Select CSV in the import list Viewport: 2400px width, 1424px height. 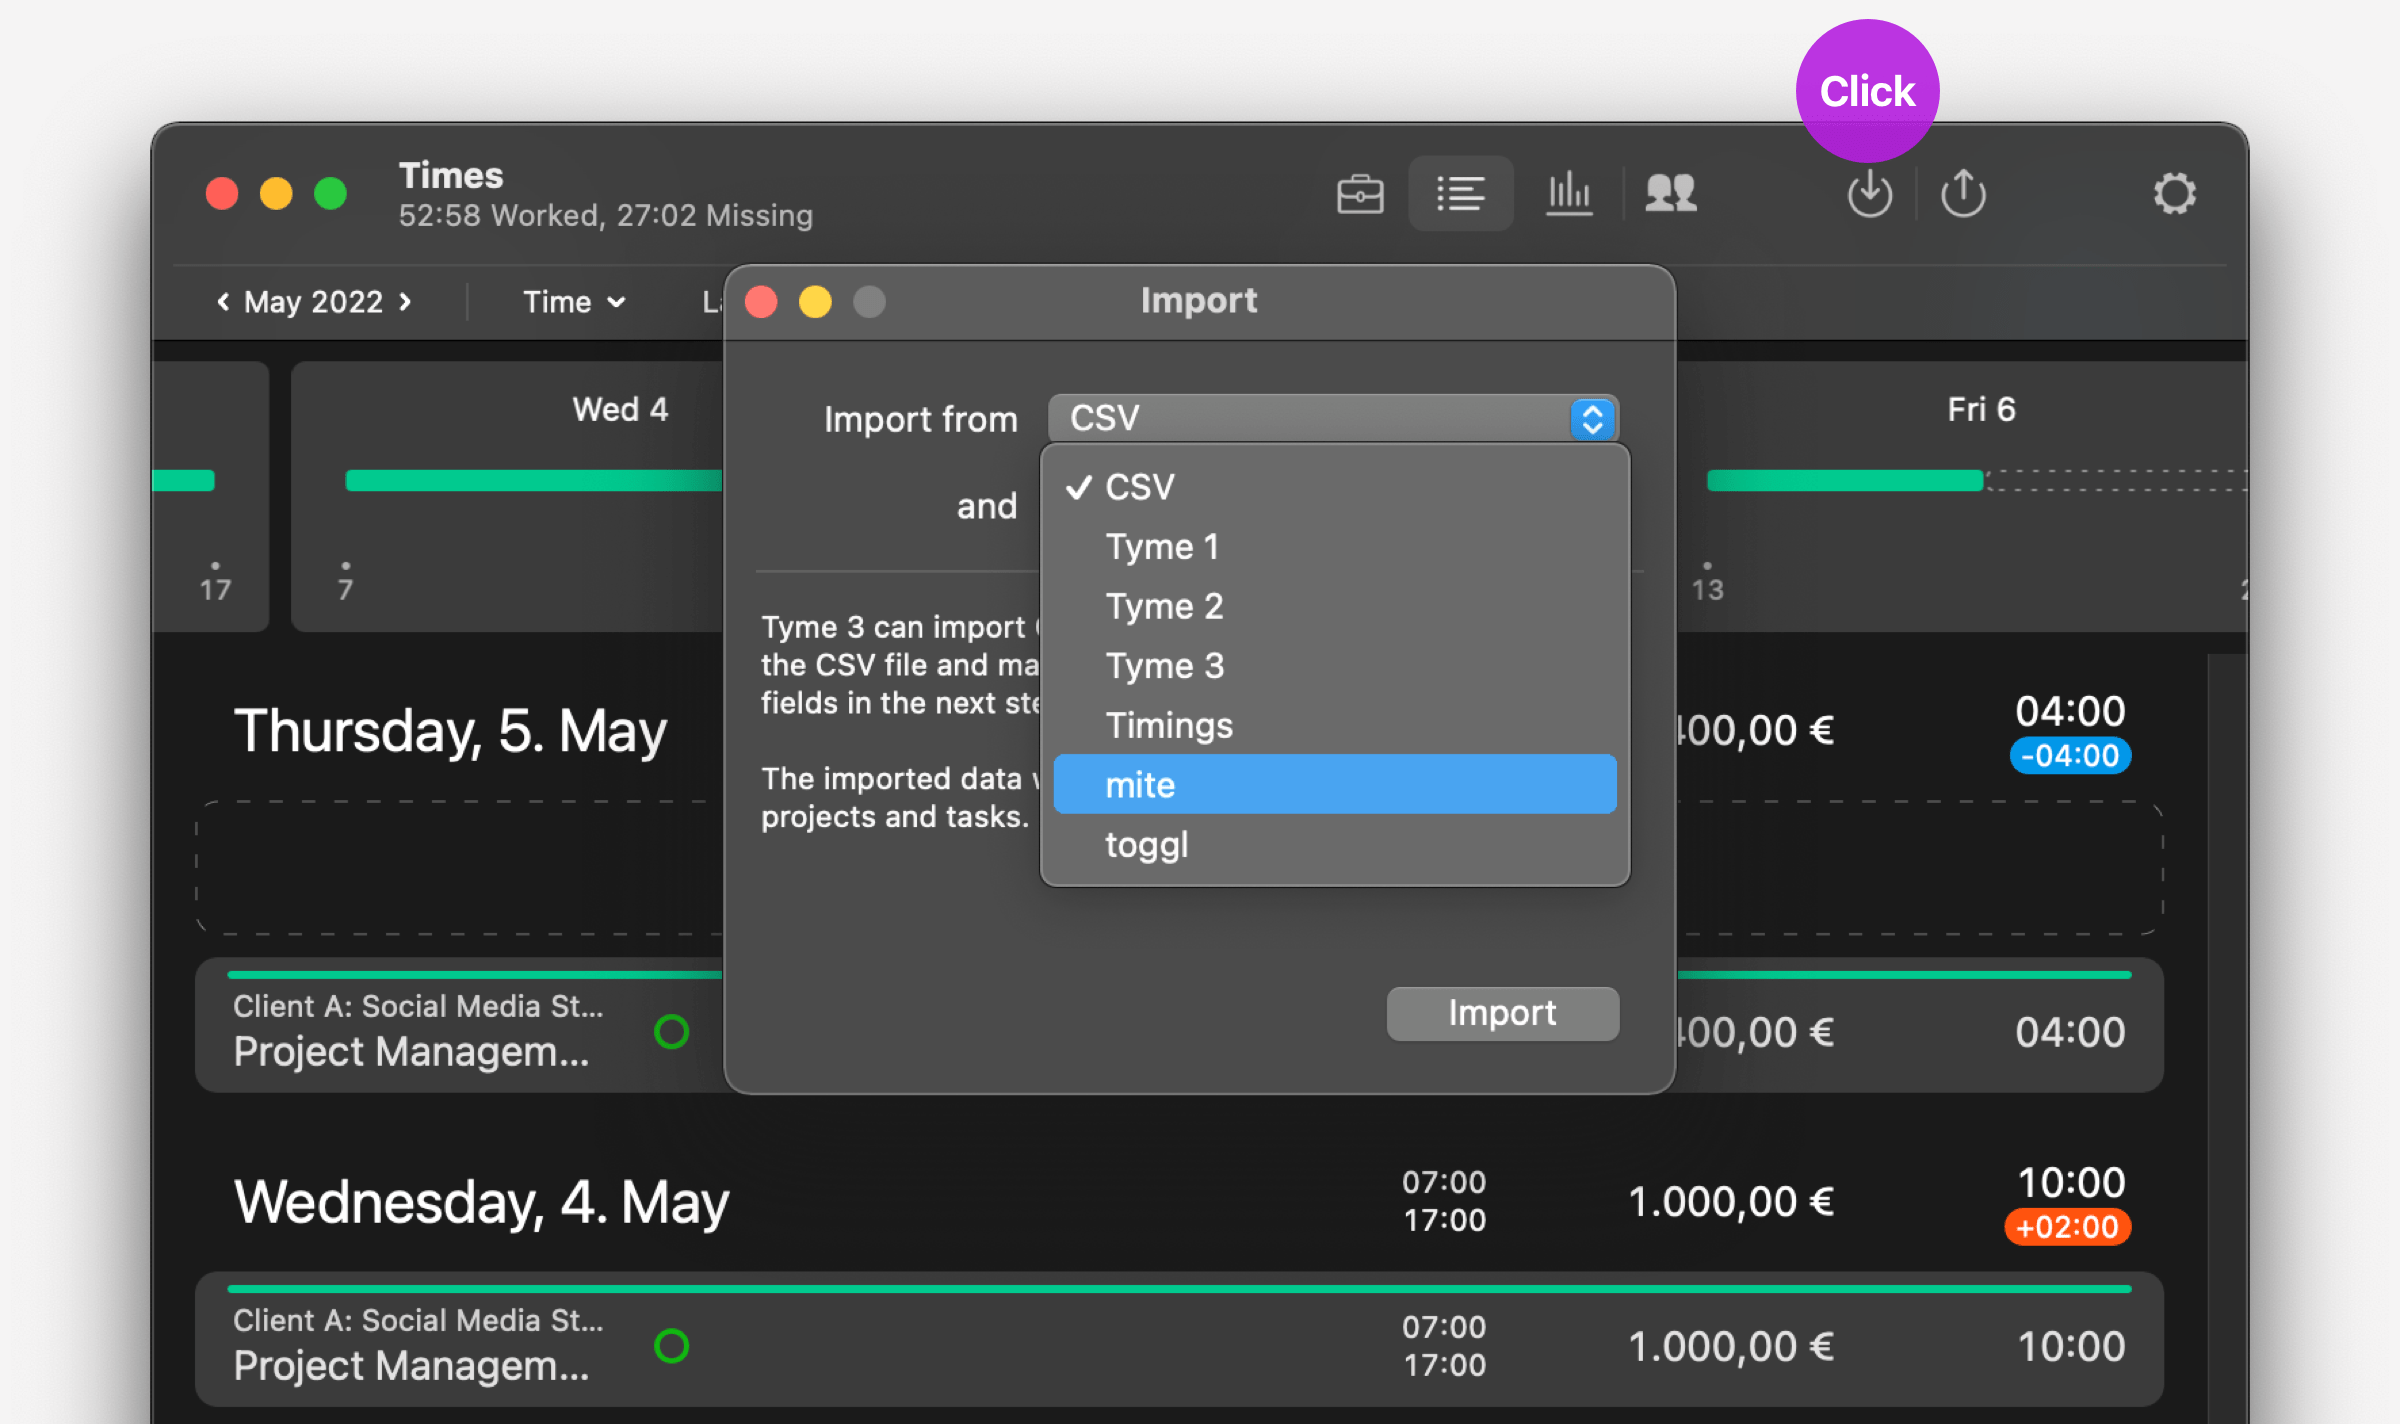point(1335,487)
